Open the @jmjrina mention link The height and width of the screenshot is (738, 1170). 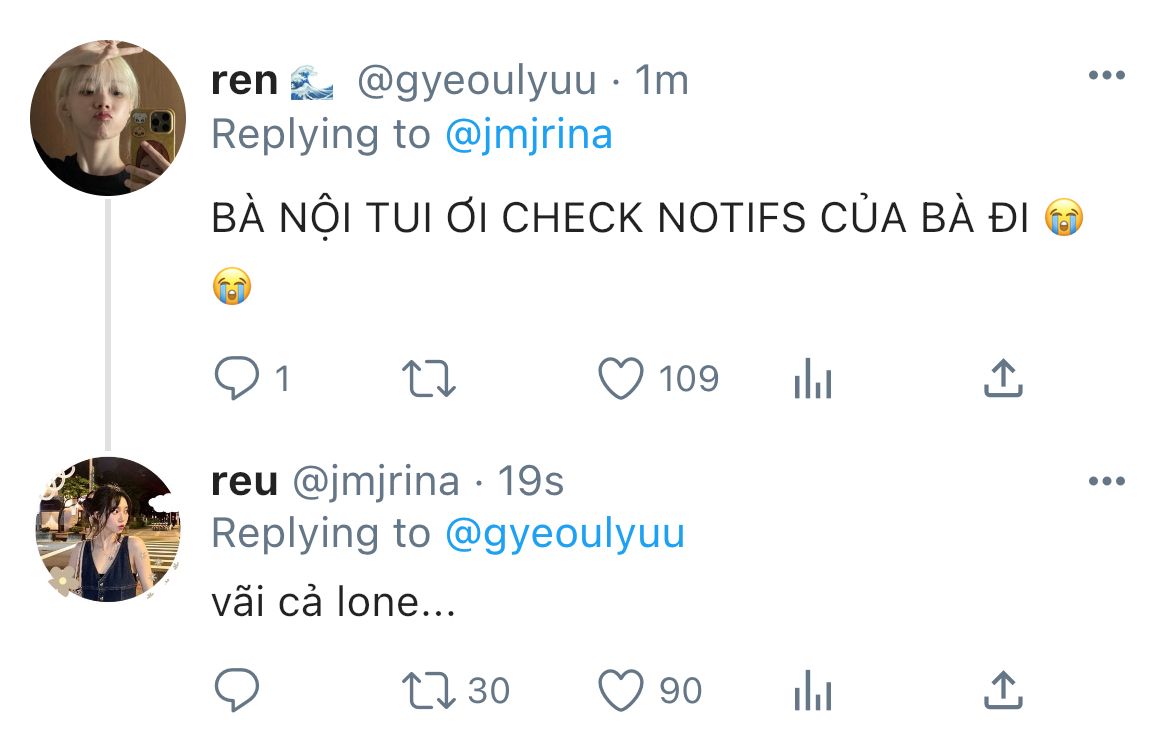point(529,135)
